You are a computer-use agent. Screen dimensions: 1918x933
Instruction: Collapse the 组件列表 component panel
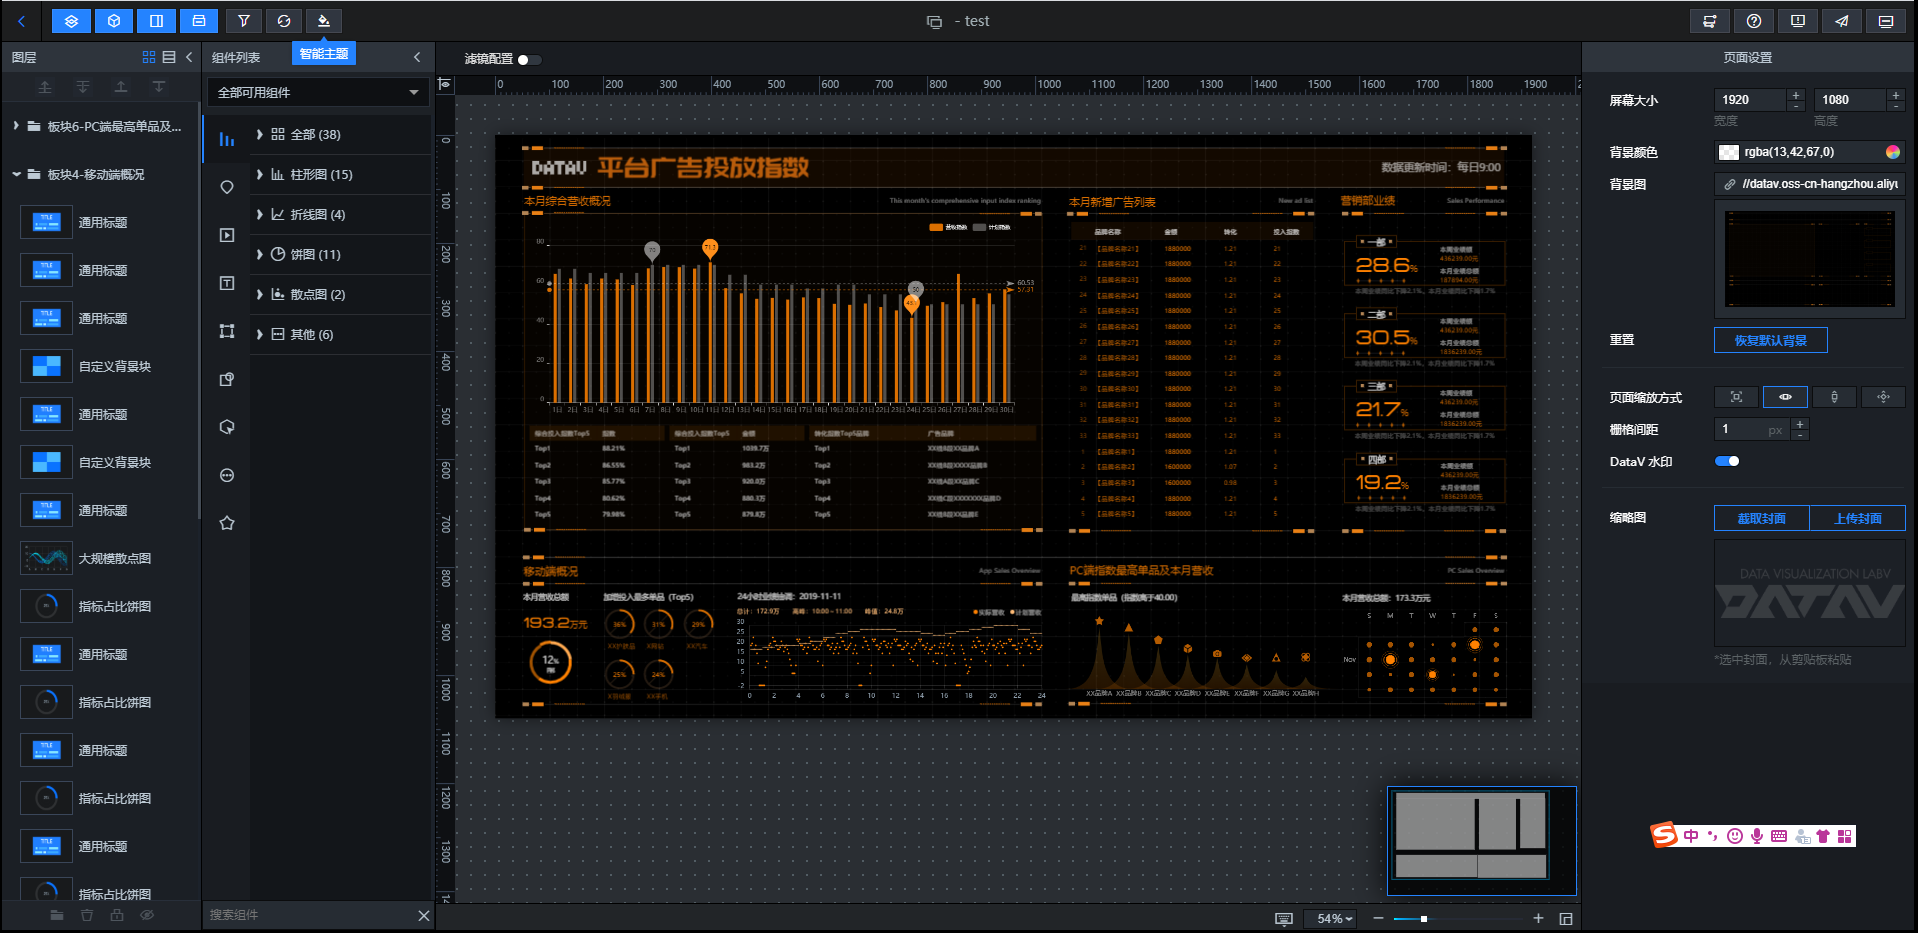click(417, 57)
